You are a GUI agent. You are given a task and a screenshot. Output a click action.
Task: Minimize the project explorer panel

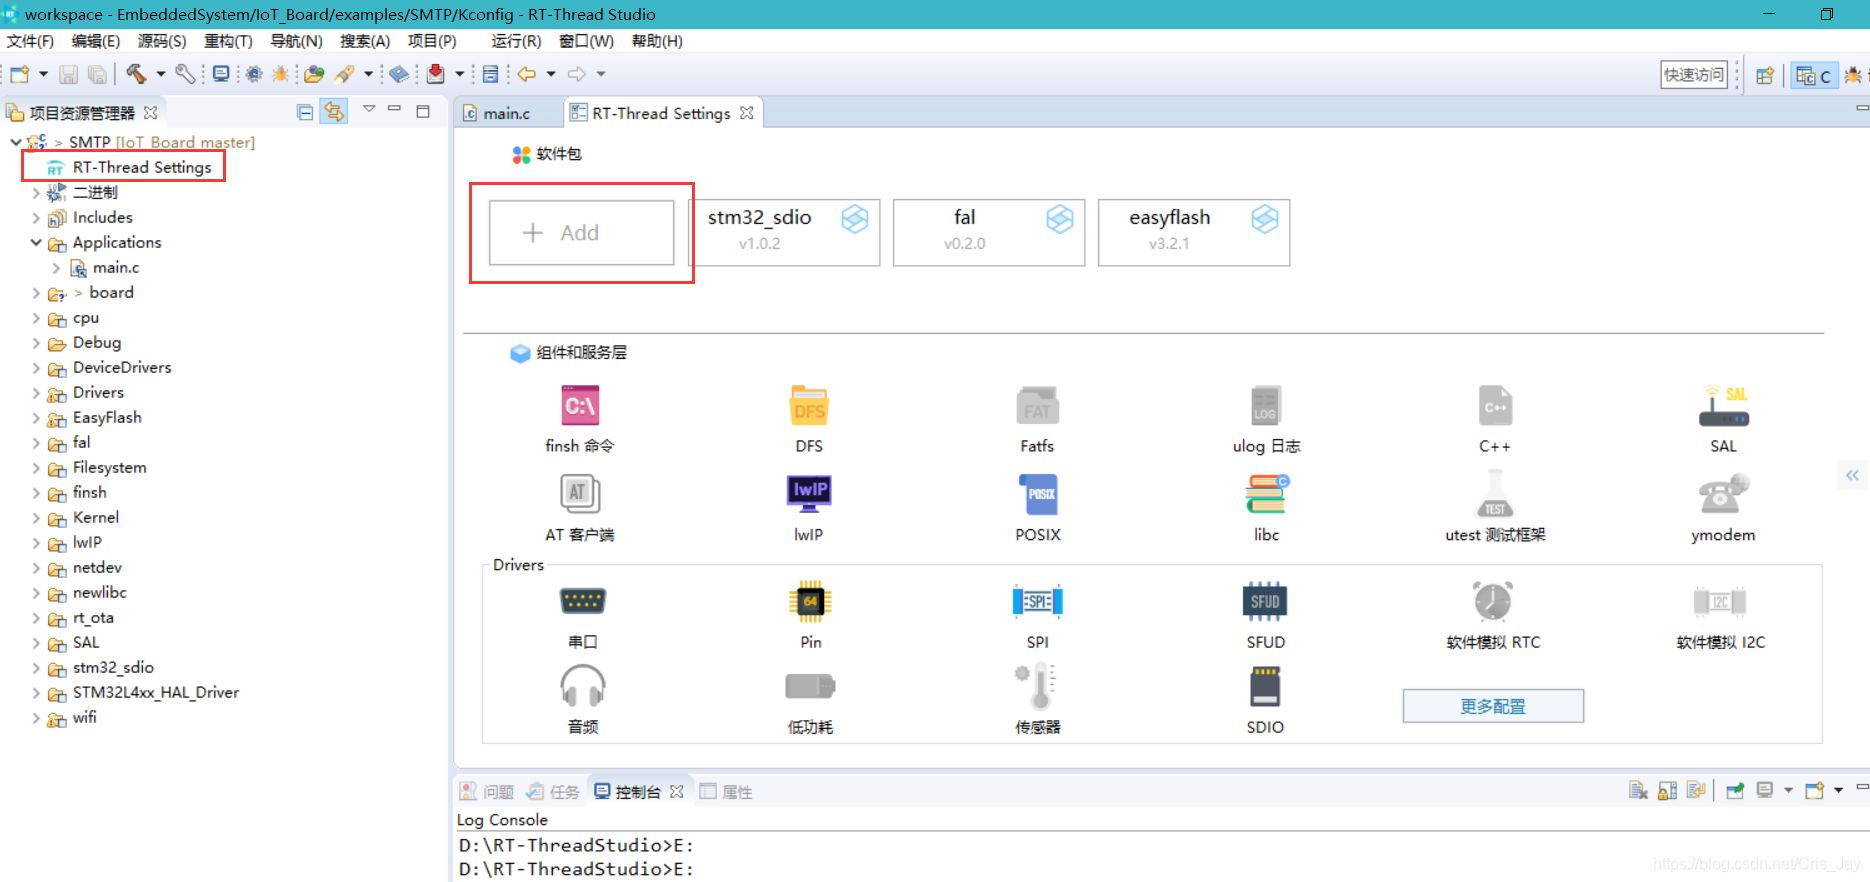click(394, 108)
